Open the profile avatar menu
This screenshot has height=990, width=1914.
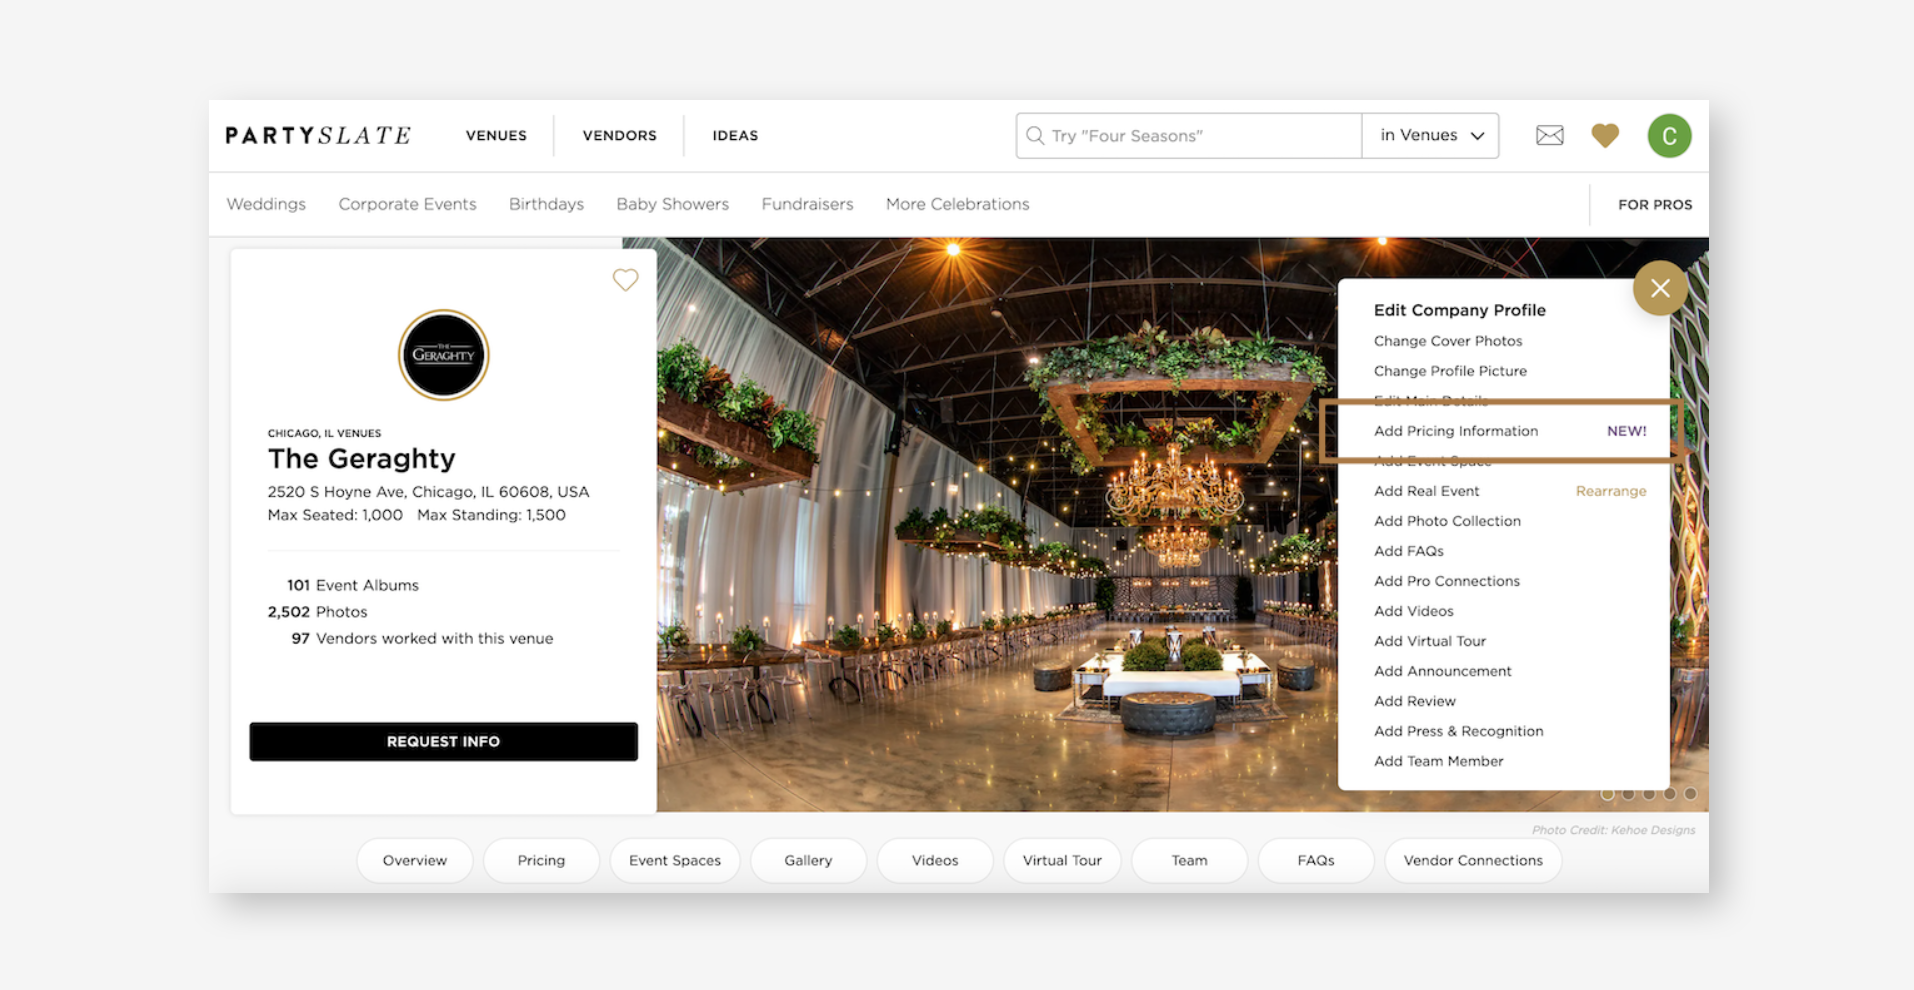[x=1668, y=135]
